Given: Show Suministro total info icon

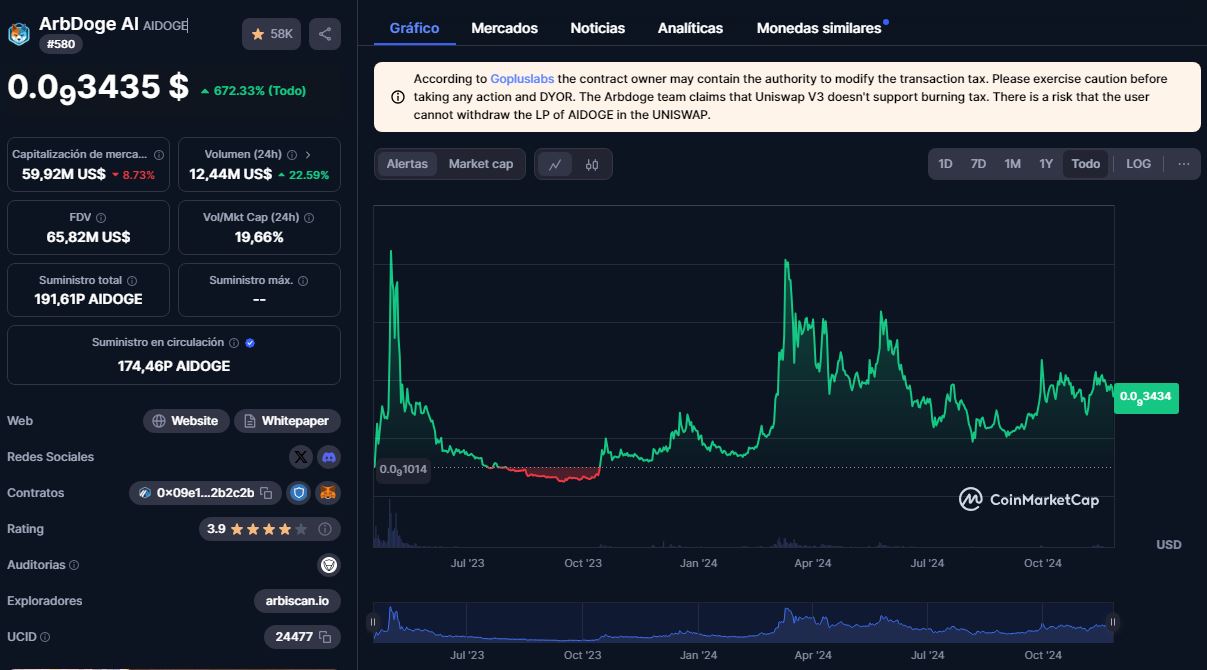Looking at the screenshot, I should pos(132,281).
